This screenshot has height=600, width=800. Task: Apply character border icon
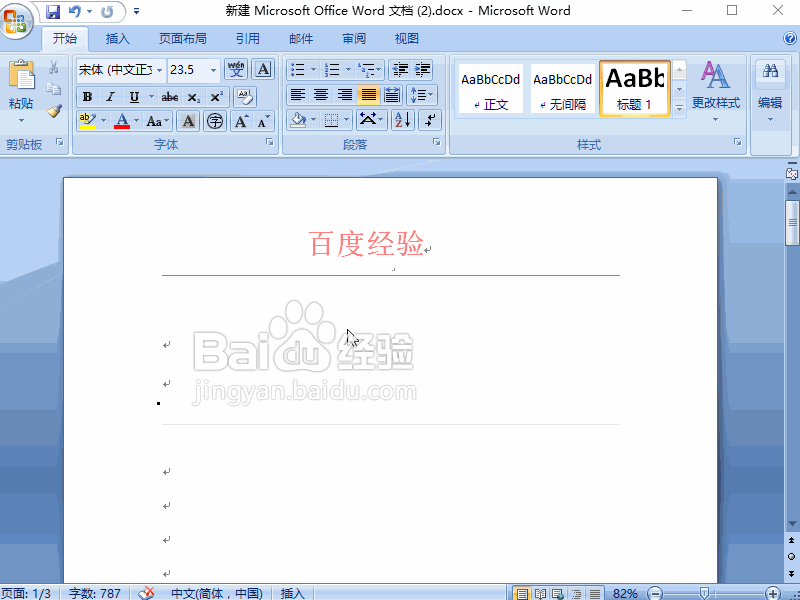click(263, 69)
